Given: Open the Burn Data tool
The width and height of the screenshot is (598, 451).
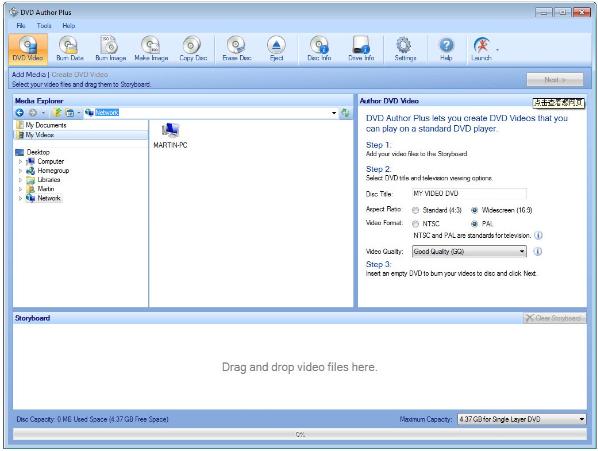Looking at the screenshot, I should [70, 49].
